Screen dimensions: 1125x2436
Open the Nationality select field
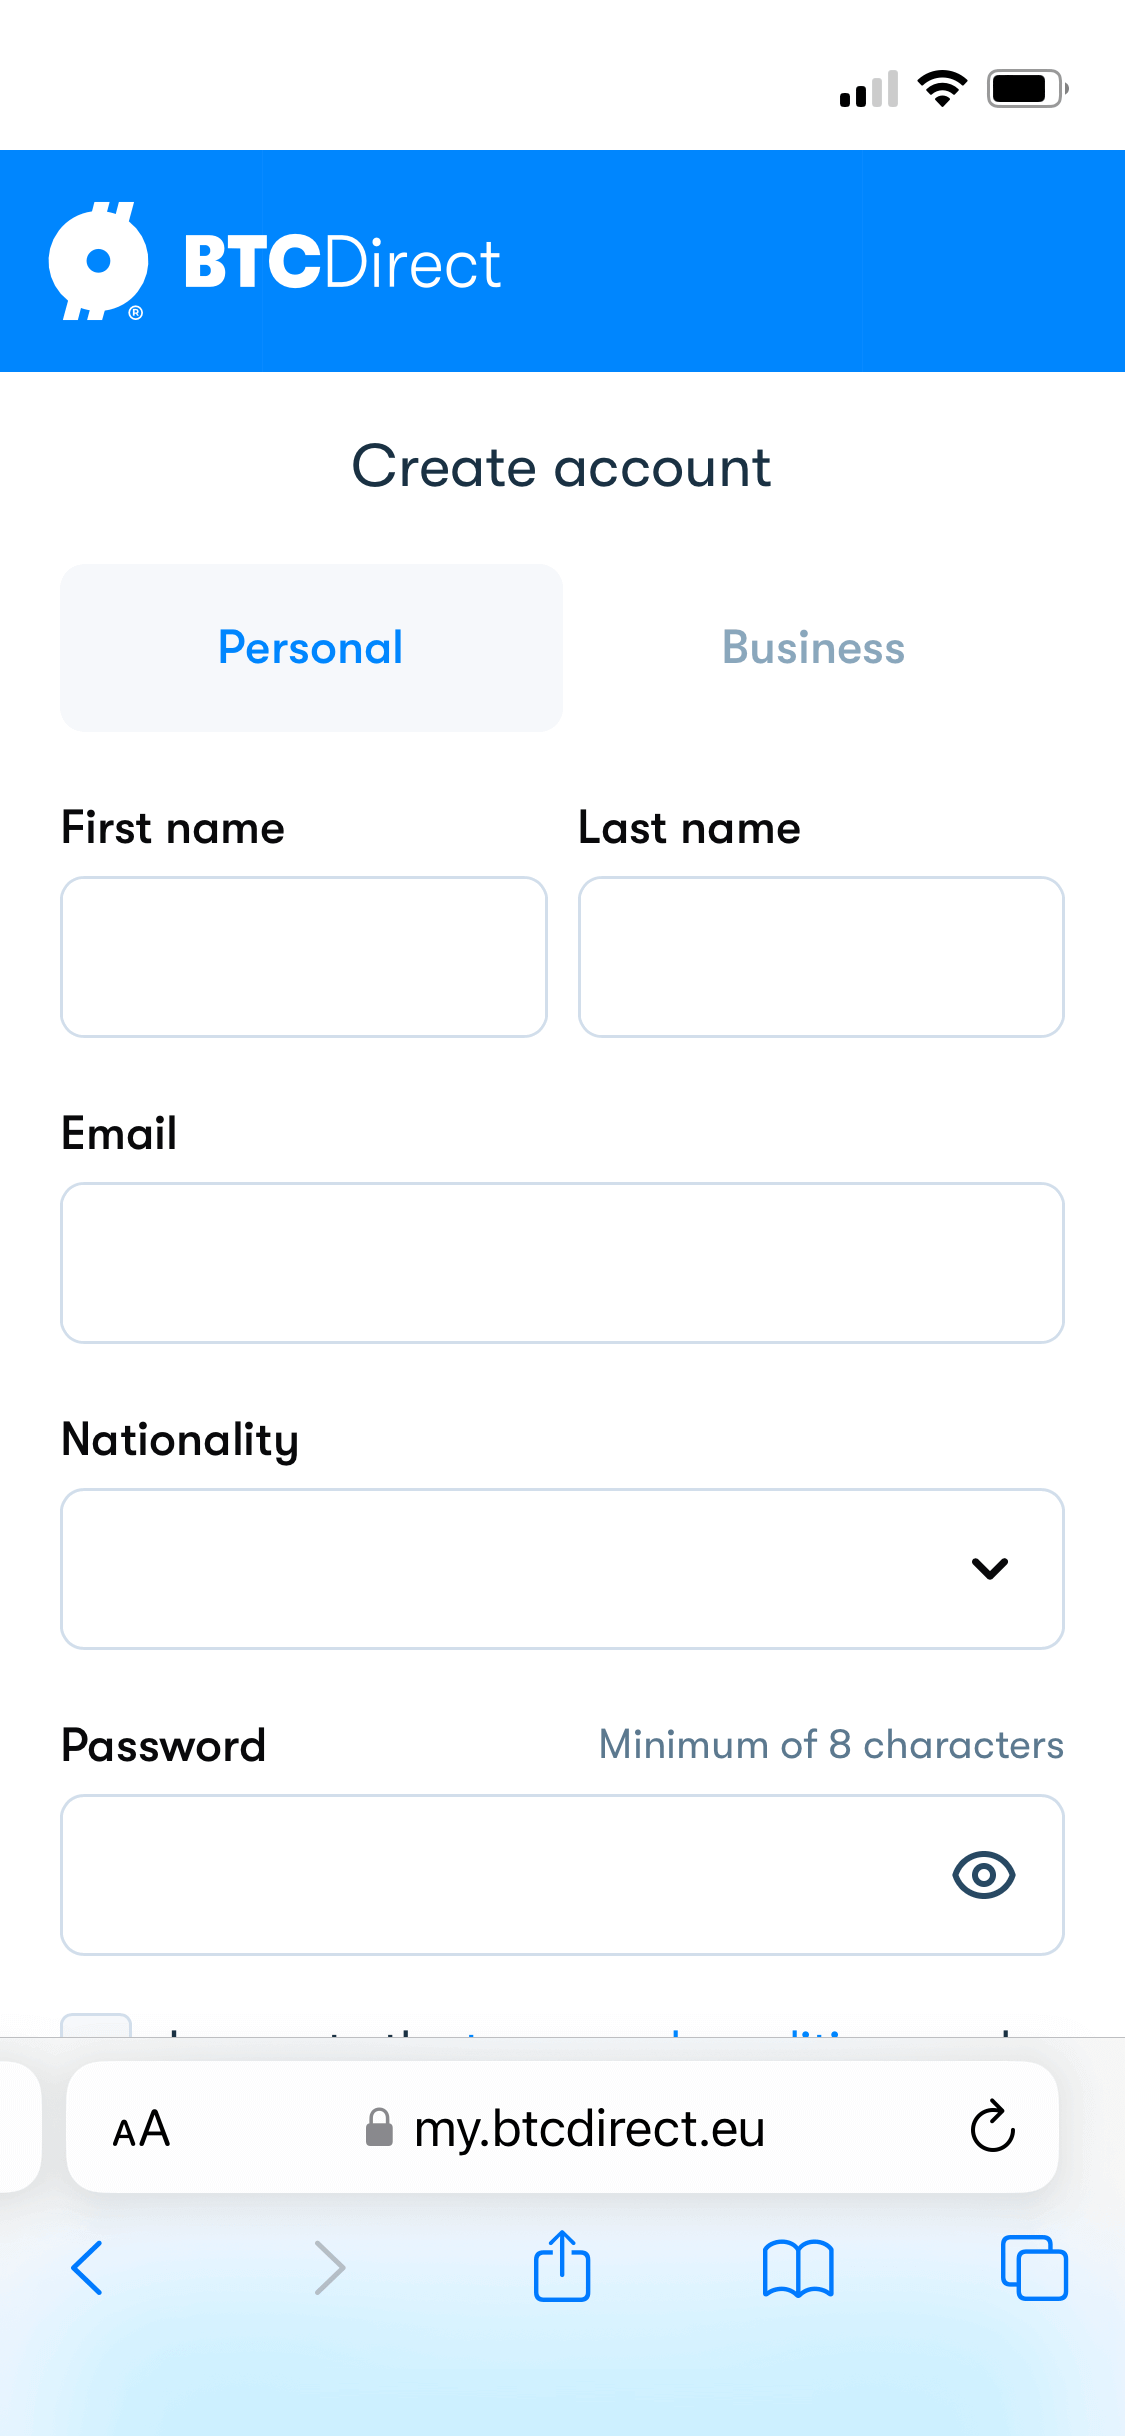(562, 1569)
